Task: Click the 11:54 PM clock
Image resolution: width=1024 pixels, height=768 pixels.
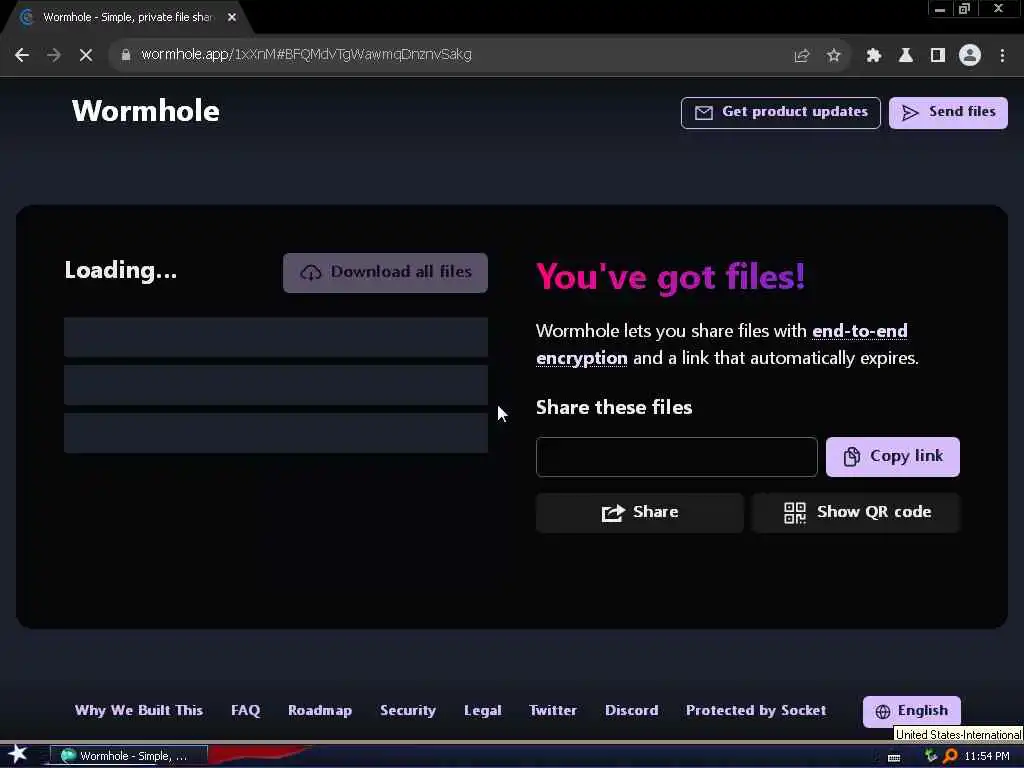Action: click(x=987, y=756)
